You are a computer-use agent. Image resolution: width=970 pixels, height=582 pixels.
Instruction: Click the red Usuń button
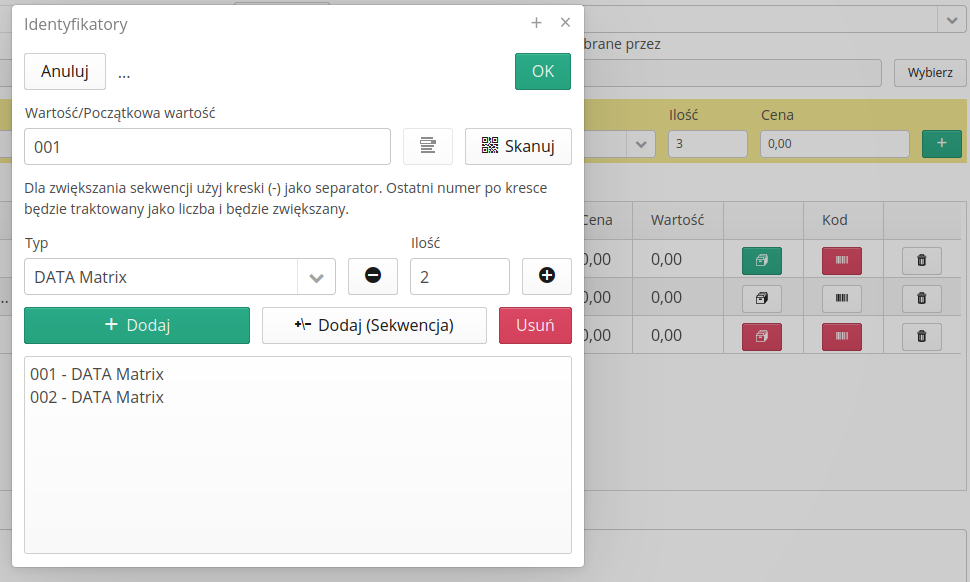click(x=535, y=325)
